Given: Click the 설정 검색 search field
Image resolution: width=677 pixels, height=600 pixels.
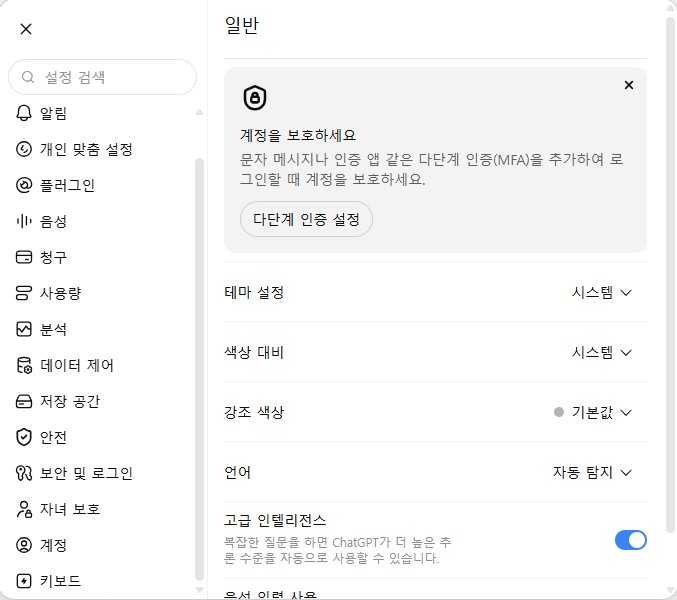Looking at the screenshot, I should pyautogui.click(x=102, y=77).
